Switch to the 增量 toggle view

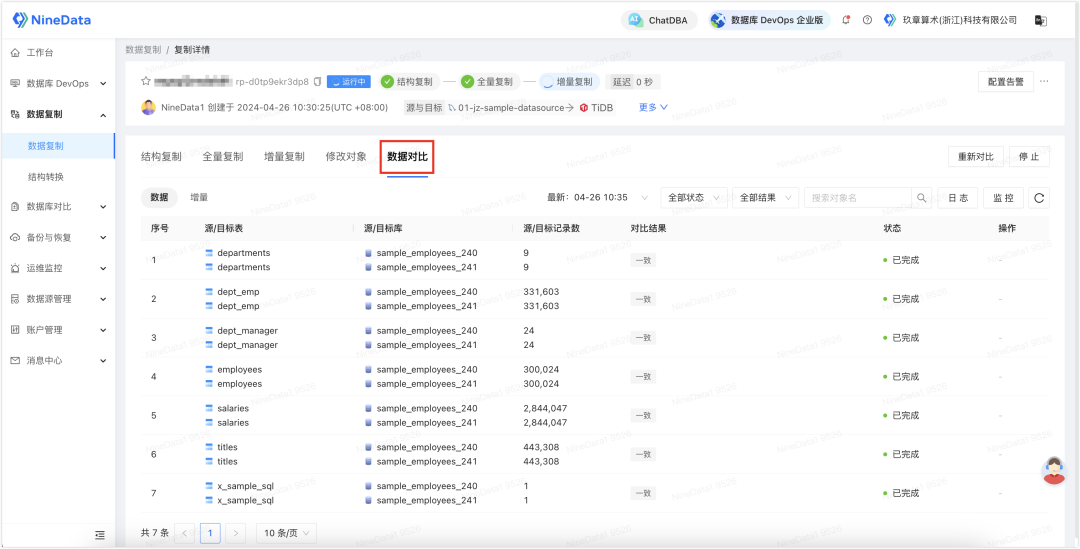point(199,197)
